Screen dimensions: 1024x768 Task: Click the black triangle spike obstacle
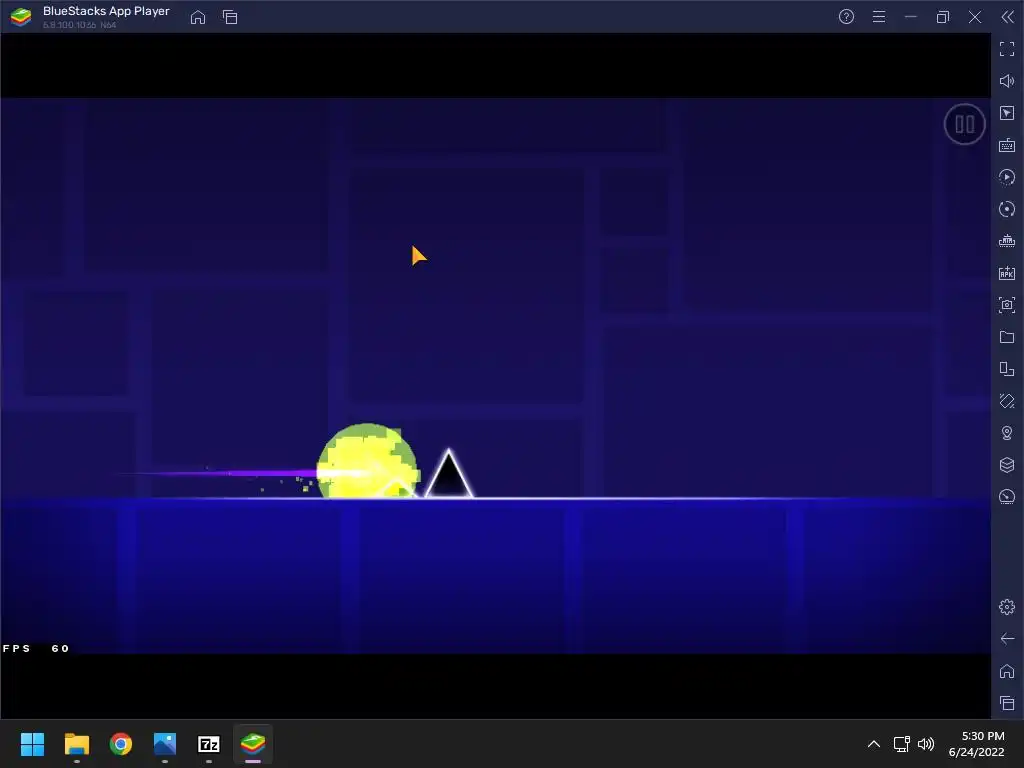(449, 473)
